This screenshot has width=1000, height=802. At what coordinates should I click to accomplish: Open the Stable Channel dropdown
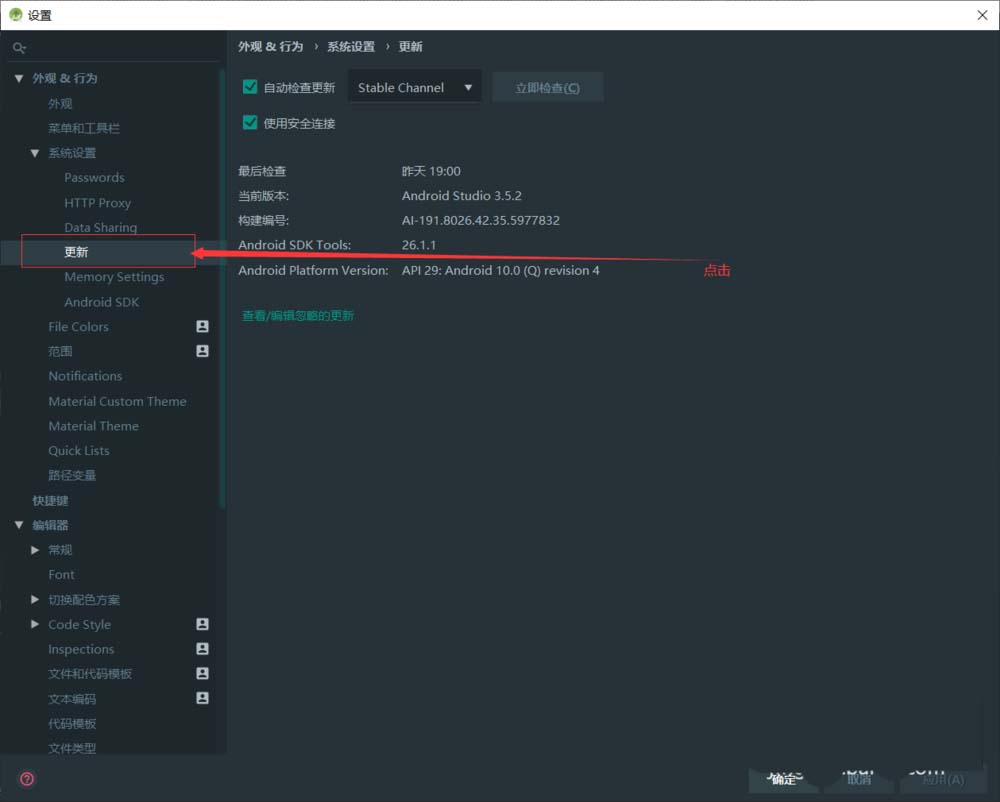[415, 87]
